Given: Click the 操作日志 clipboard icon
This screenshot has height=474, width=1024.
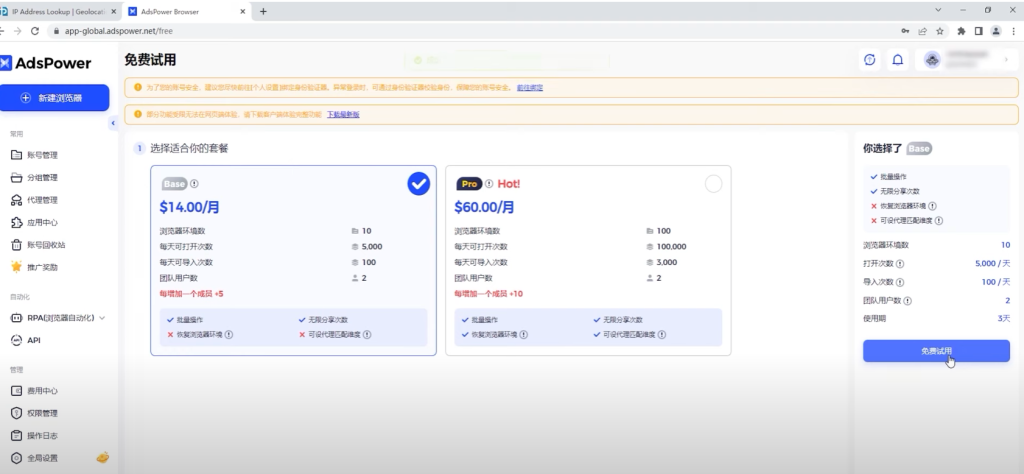Looking at the screenshot, I should [16, 435].
